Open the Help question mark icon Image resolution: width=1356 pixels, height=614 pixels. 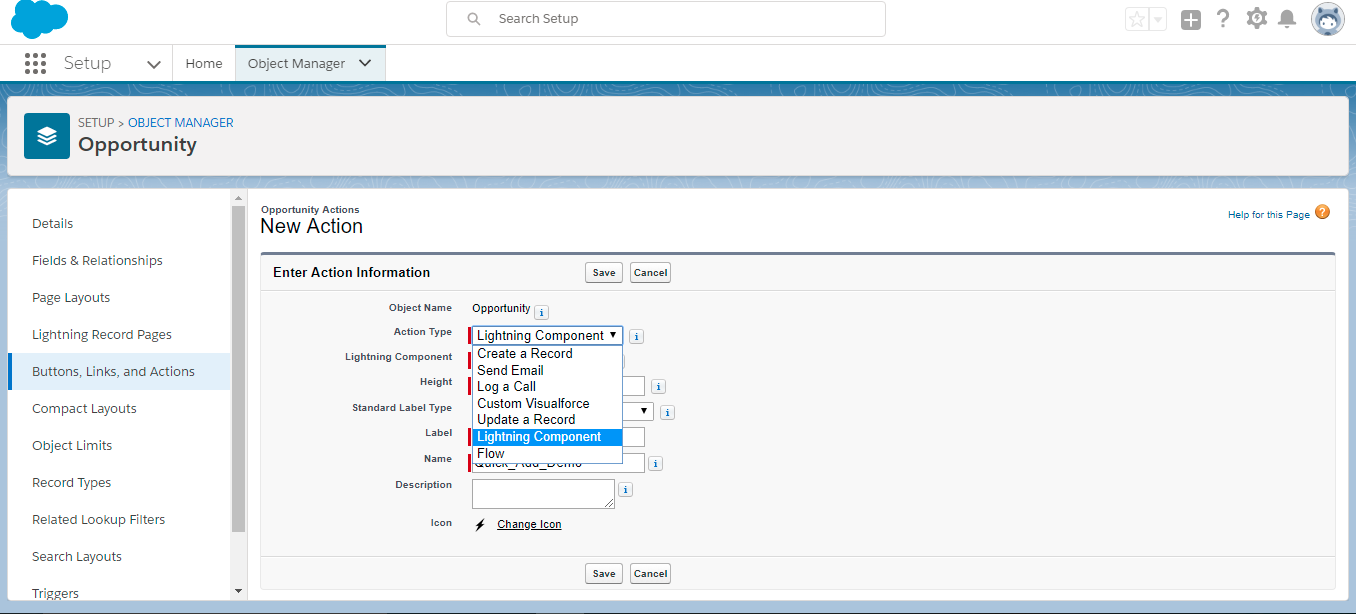[x=1223, y=19]
